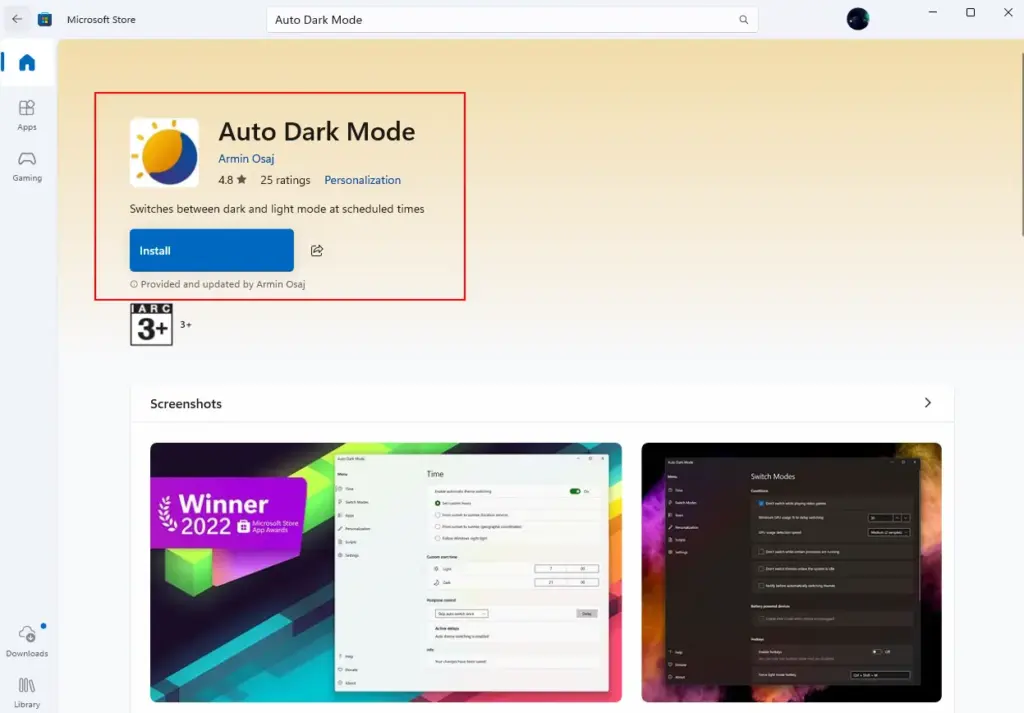Screen dimensions: 1024x713
Task: Close the Microsoft Store window
Action: point(1008,12)
